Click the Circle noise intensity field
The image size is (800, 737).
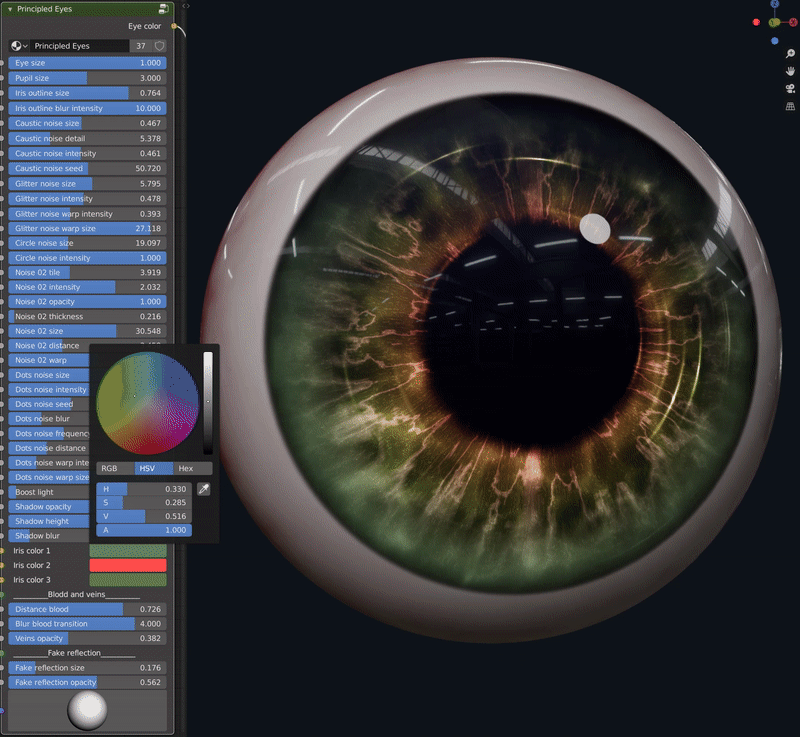coord(87,258)
